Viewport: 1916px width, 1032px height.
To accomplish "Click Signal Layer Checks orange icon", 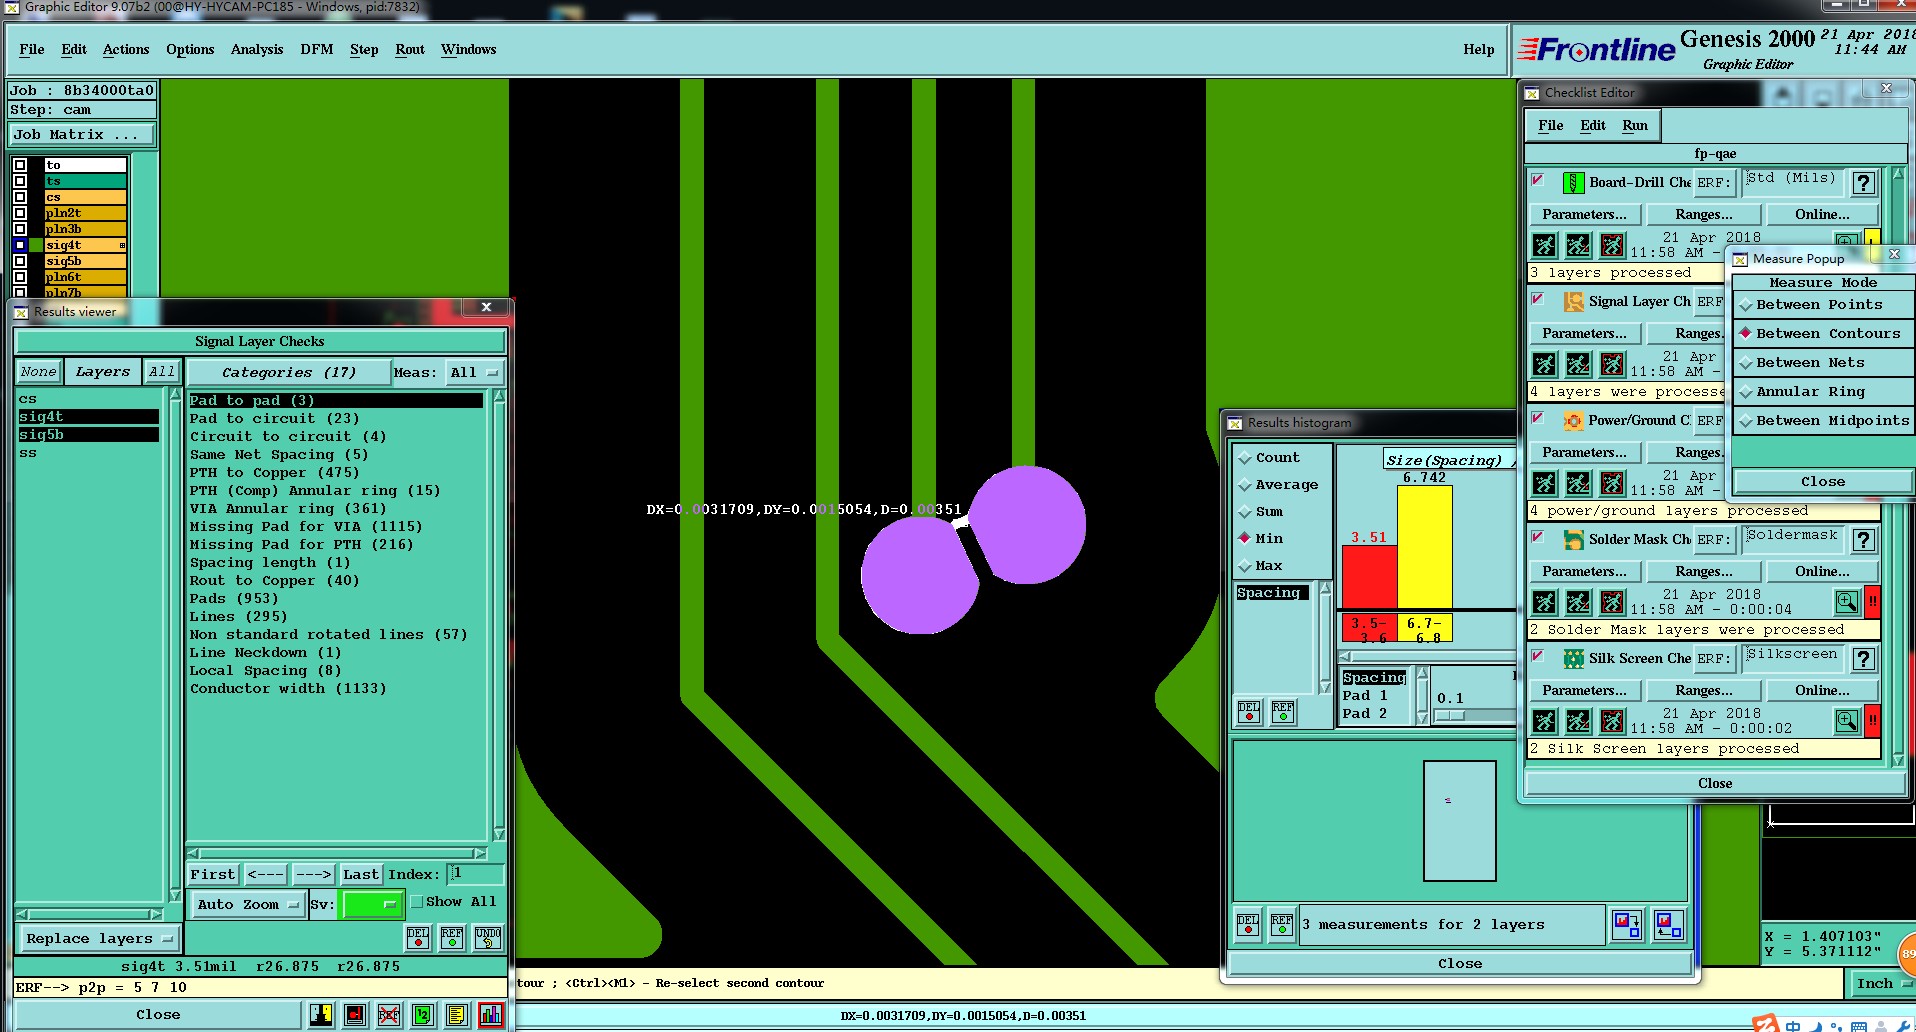I will 1573,301.
